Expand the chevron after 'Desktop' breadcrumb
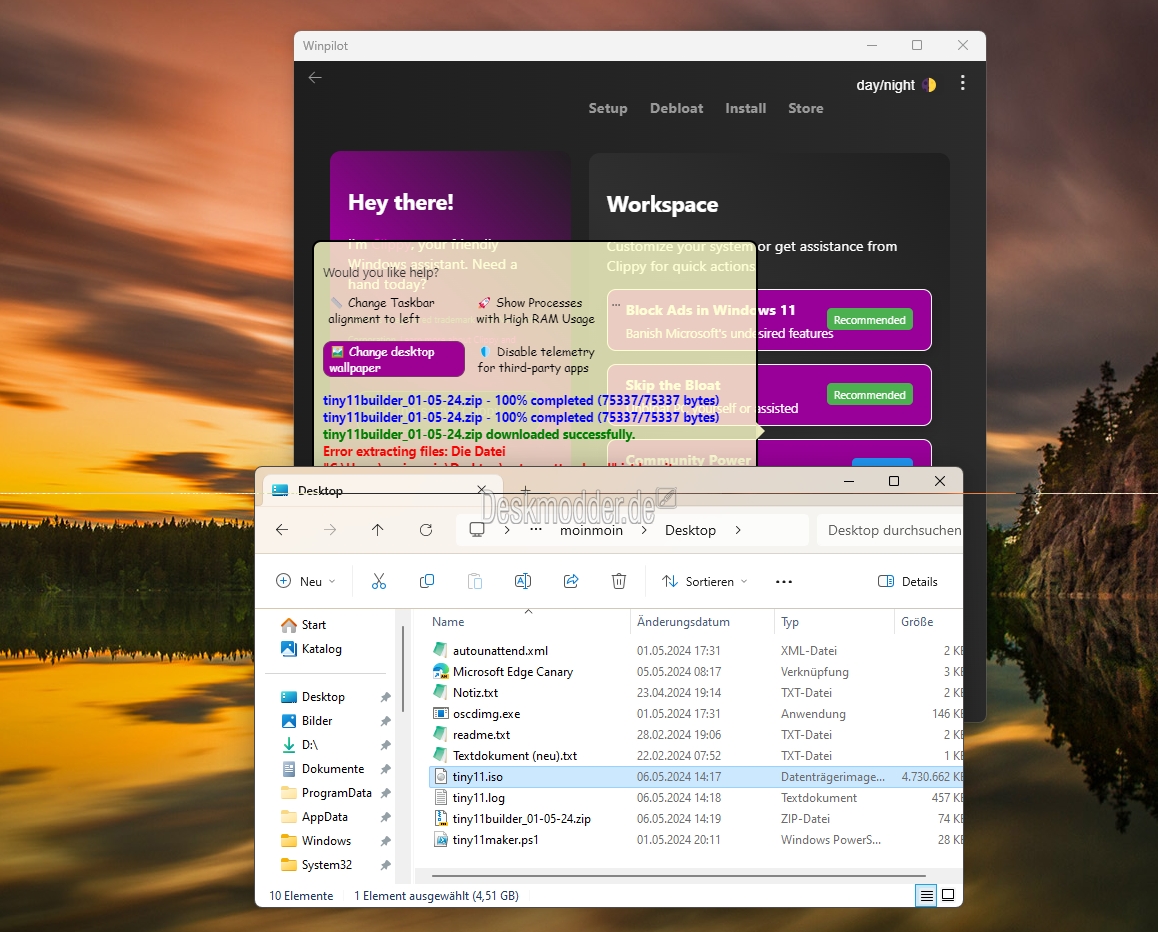This screenshot has height=932, width=1158. pos(738,530)
